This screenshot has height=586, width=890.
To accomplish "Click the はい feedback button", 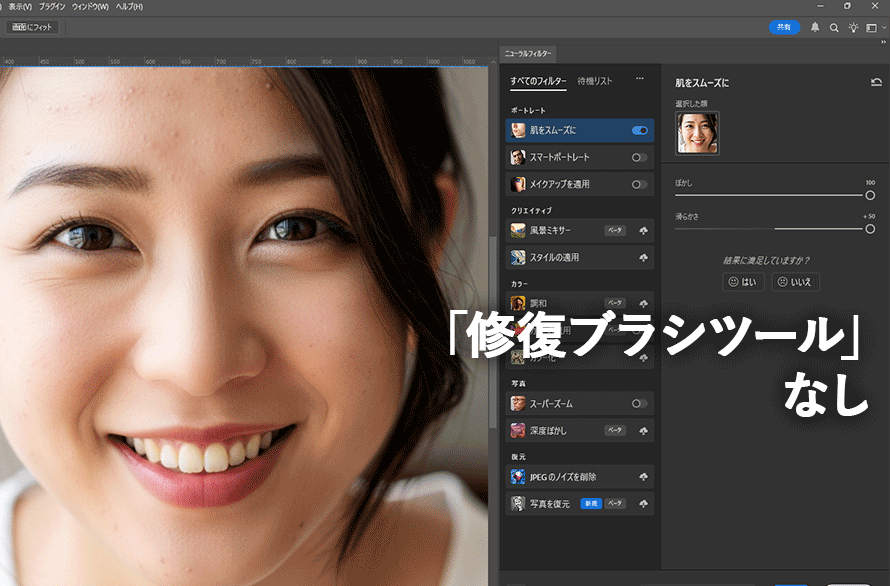I will 744,281.
